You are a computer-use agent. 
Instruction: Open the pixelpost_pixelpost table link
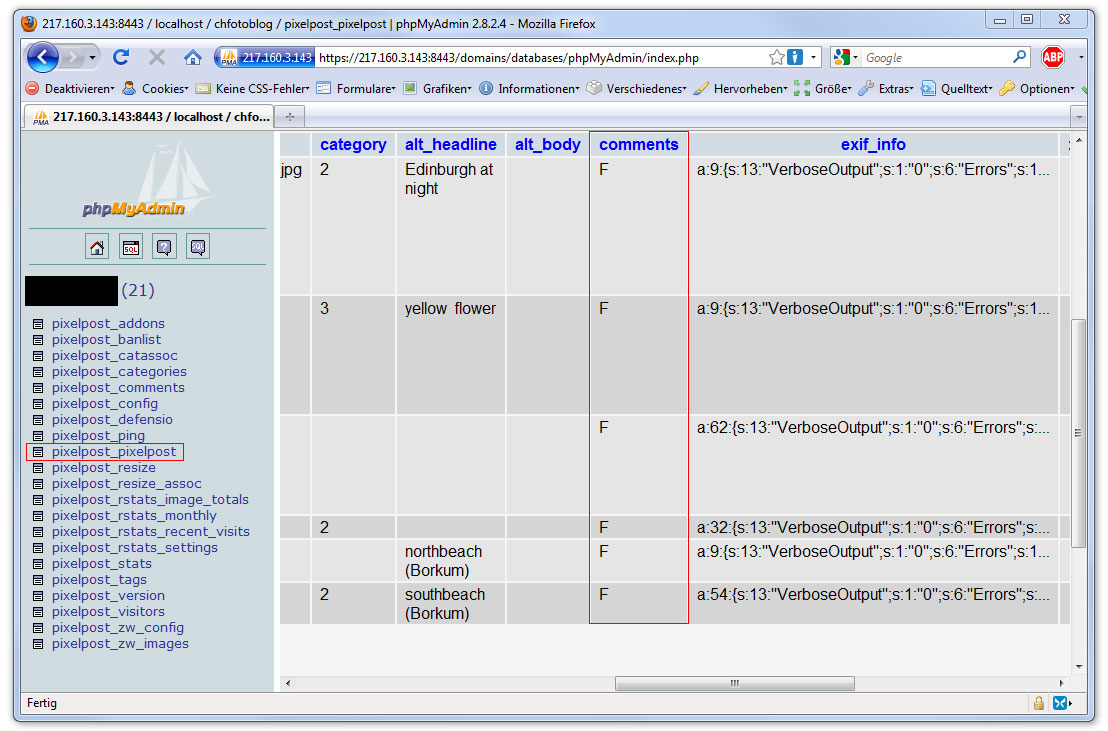pos(114,452)
